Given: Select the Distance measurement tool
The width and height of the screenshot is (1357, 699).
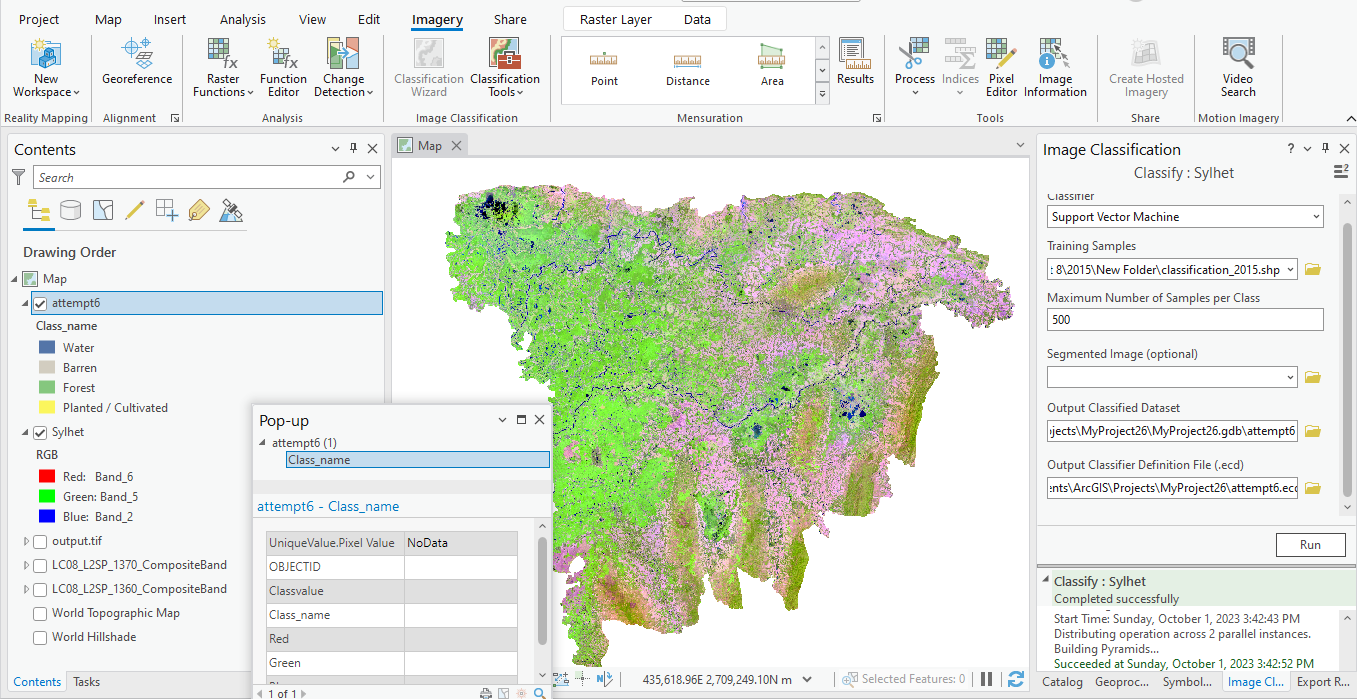Looking at the screenshot, I should (687, 66).
